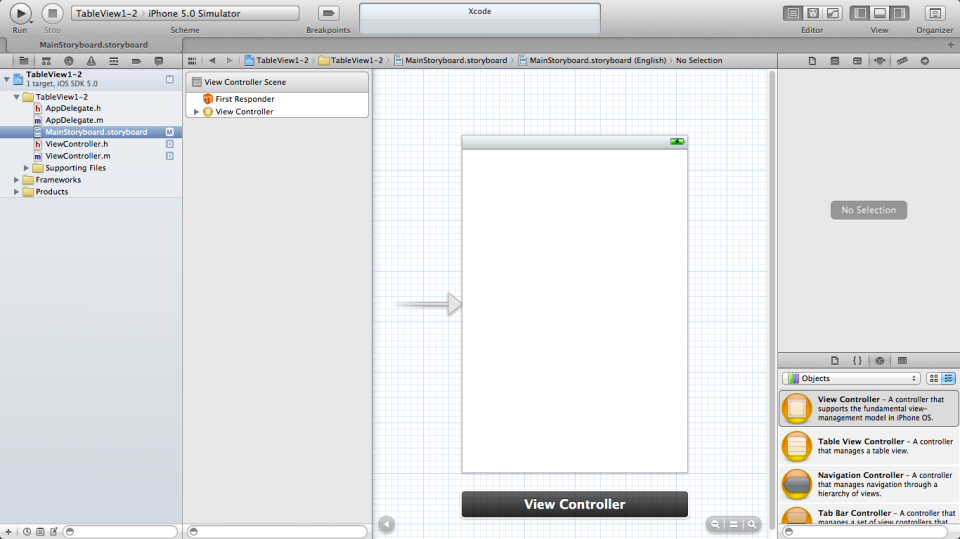This screenshot has height=539, width=960.
Task: Open the Scheme popup TableView1-2 iPhone 5.0 Simulator
Action: 185,13
